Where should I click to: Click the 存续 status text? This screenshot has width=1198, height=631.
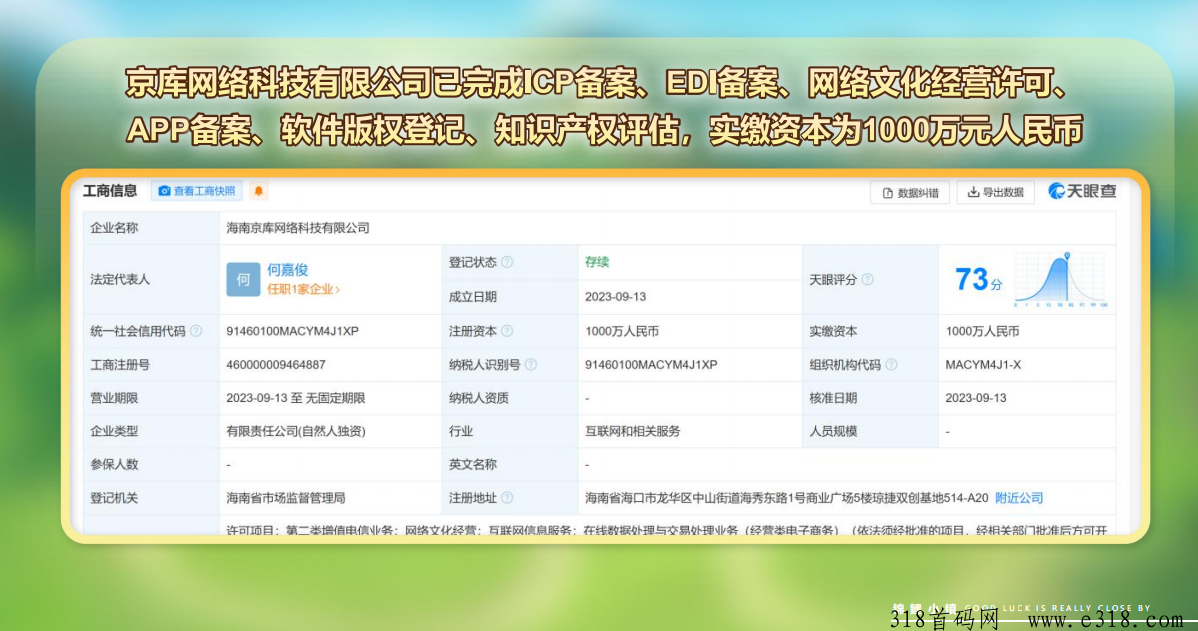pos(597,262)
